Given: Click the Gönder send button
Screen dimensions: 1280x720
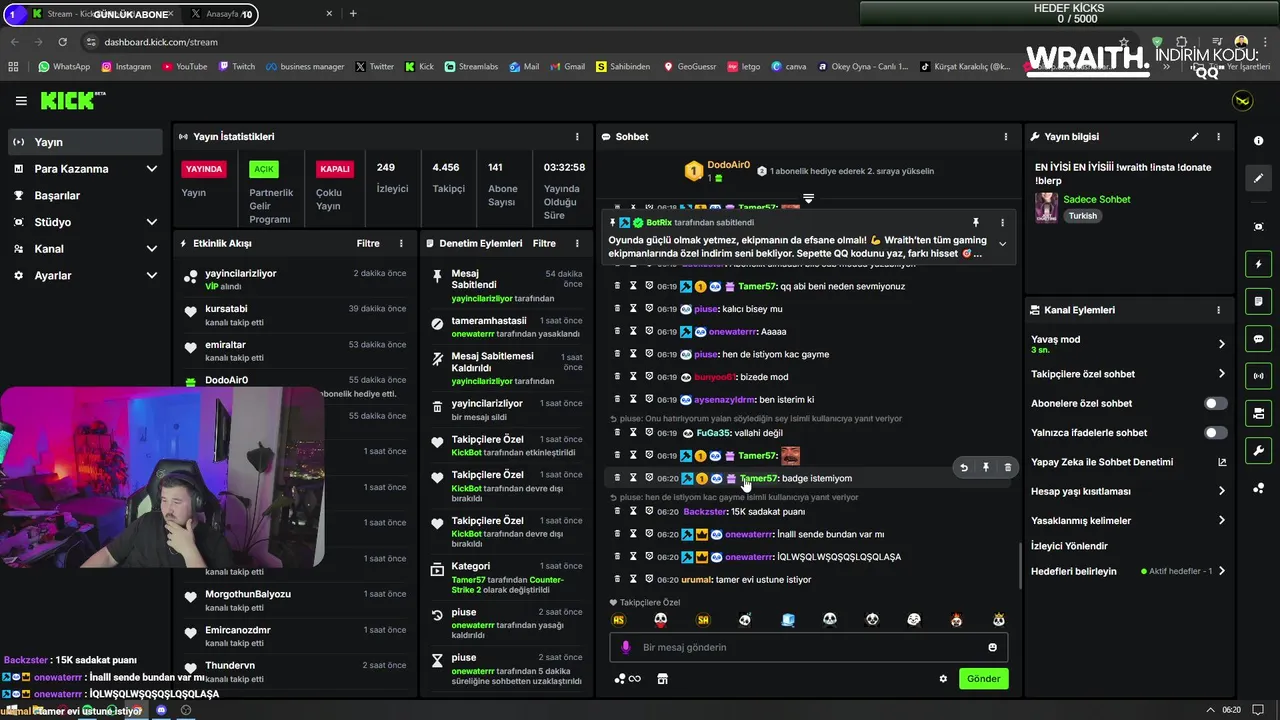Looking at the screenshot, I should [983, 679].
